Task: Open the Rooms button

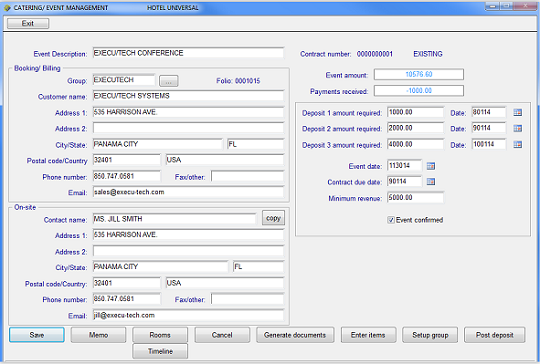Action: (x=160, y=335)
